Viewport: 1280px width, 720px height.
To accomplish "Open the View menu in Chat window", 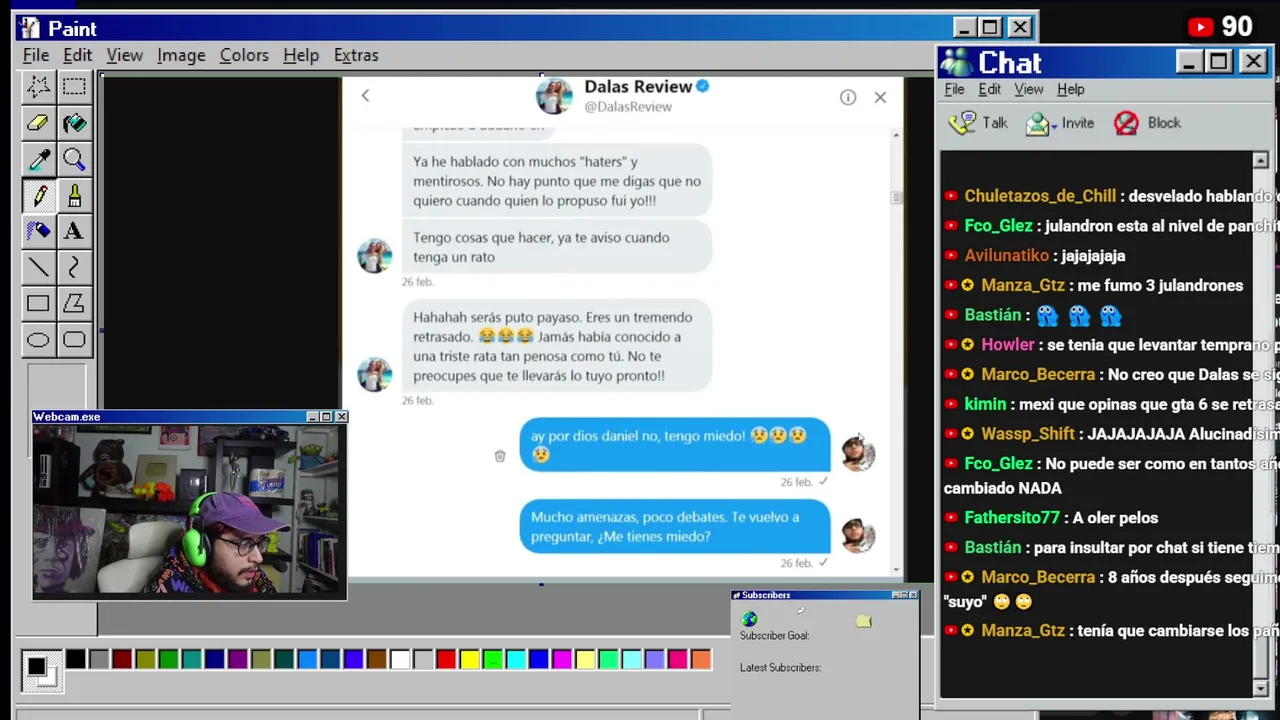I will [1028, 89].
